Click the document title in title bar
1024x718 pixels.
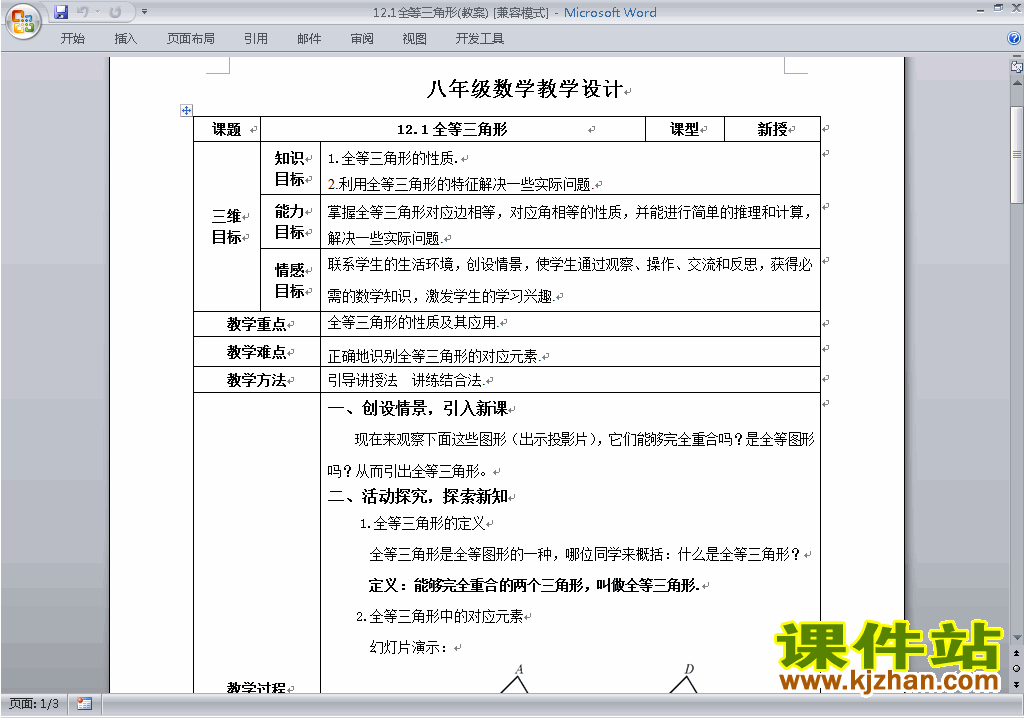click(x=515, y=12)
